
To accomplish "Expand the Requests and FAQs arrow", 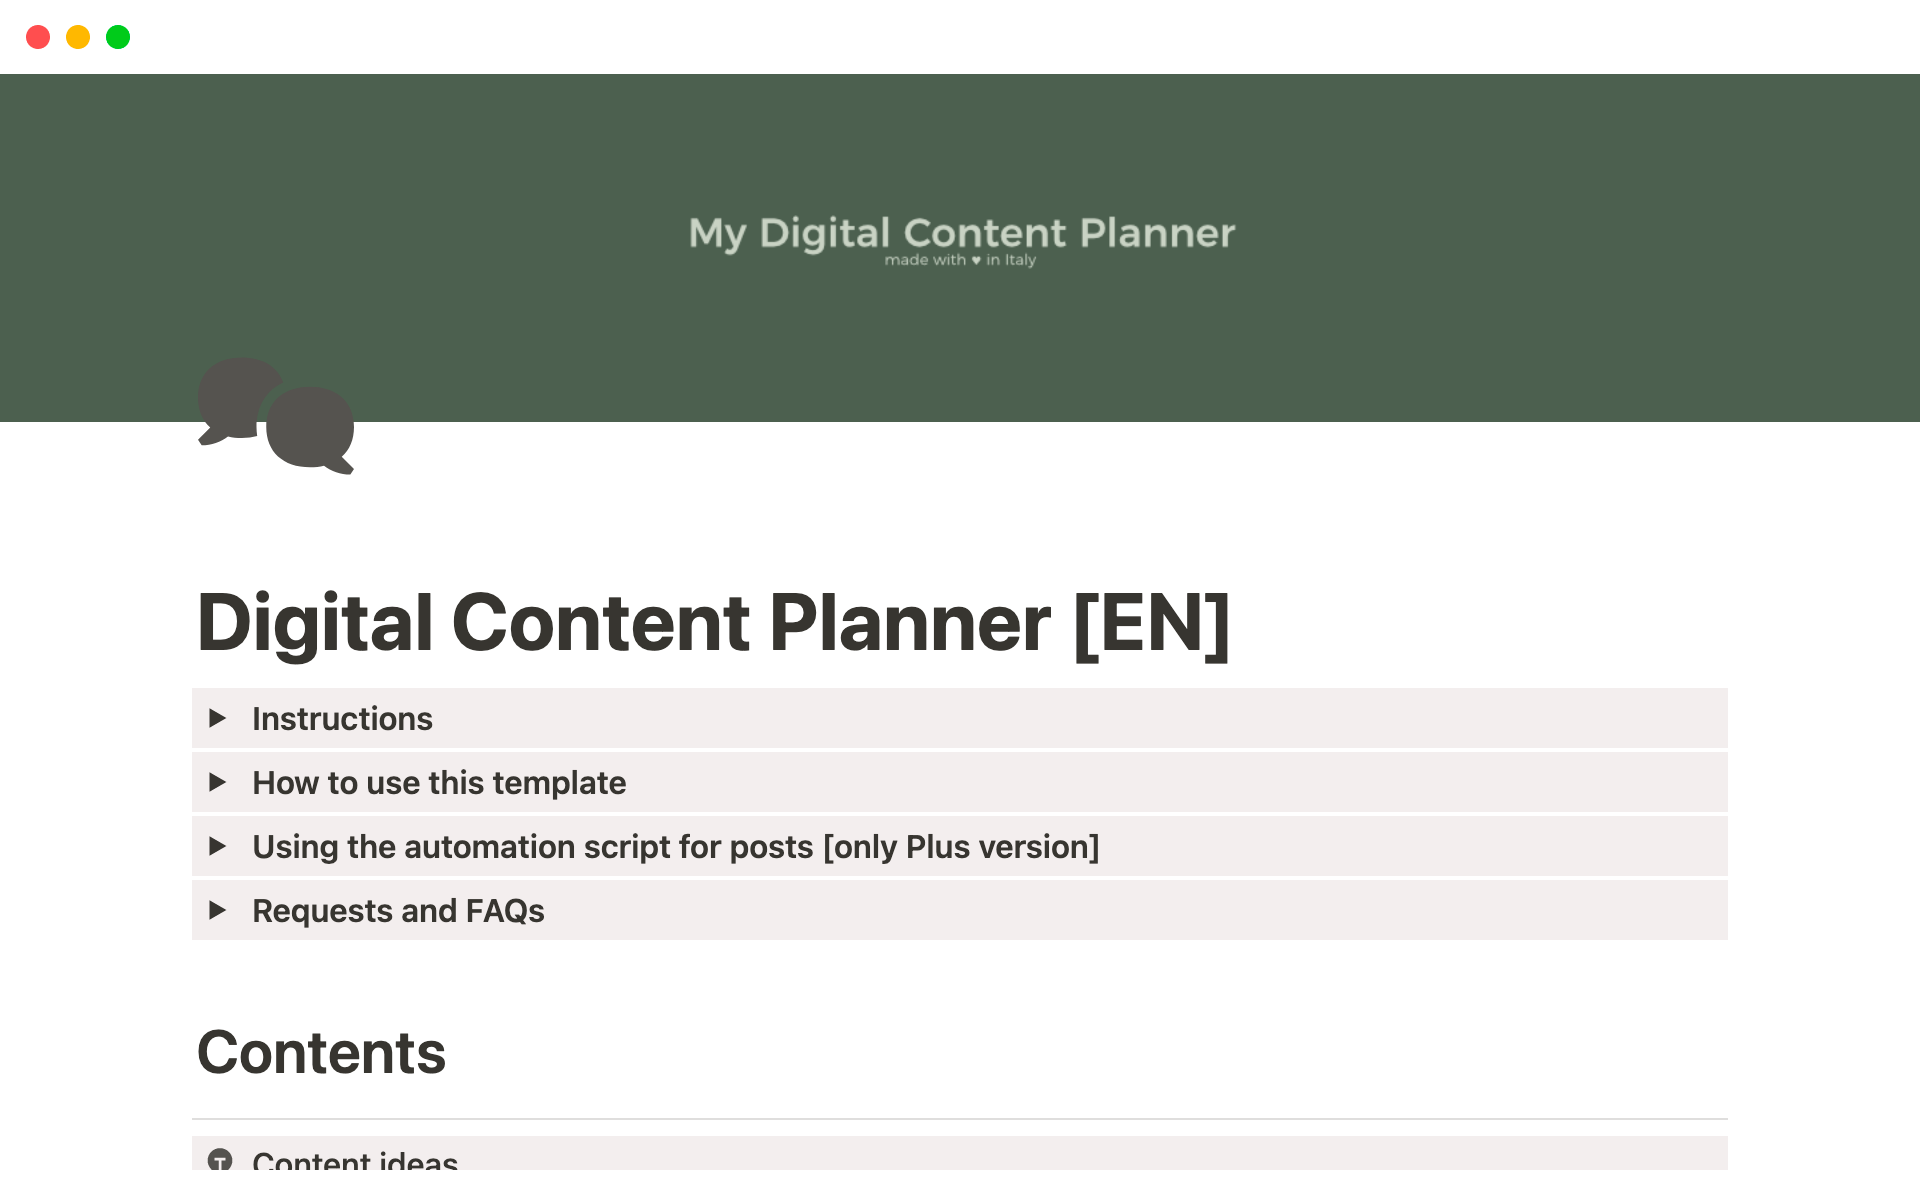I will click(217, 910).
